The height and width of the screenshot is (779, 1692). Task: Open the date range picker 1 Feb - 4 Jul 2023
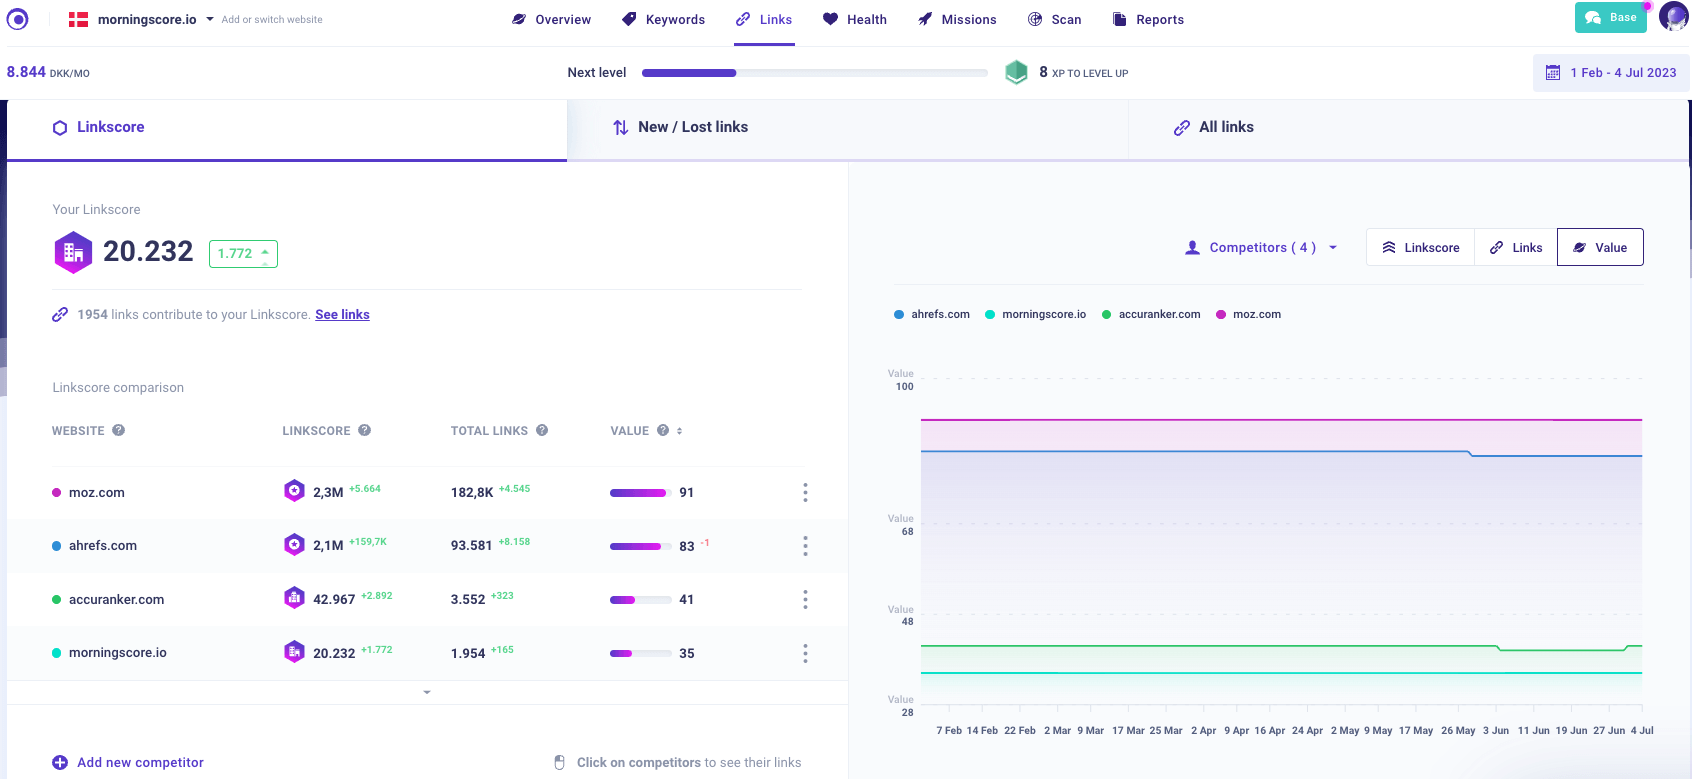1611,73
